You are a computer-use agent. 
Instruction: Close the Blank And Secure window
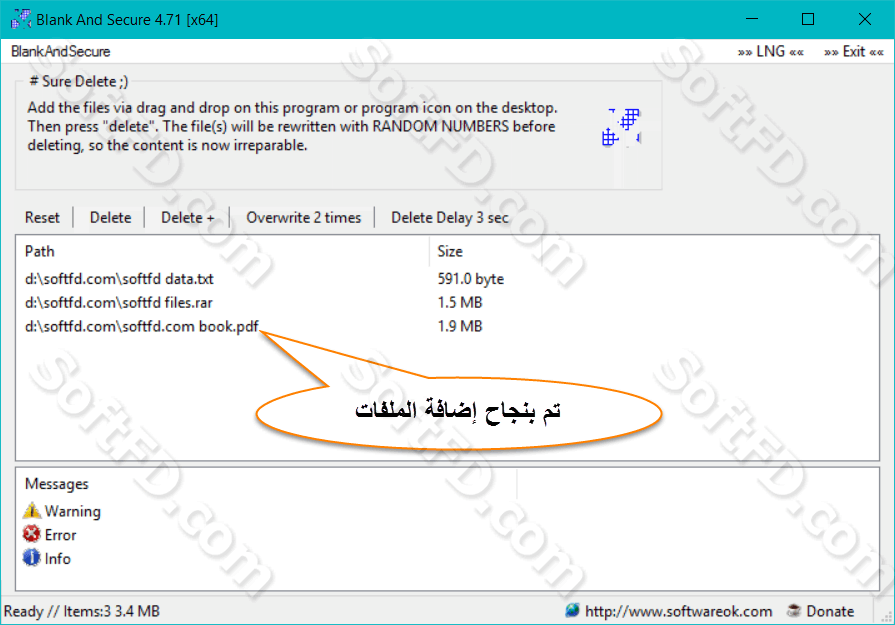[865, 19]
